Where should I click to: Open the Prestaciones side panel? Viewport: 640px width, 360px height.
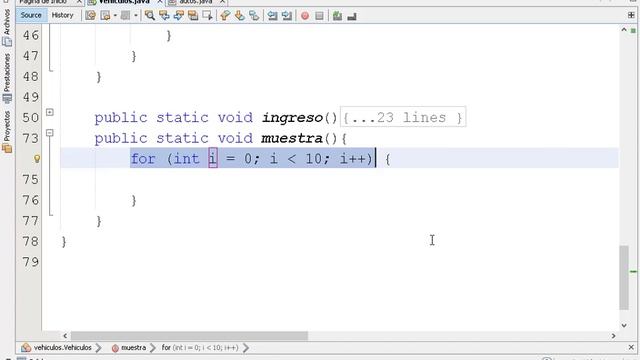coord(7,78)
